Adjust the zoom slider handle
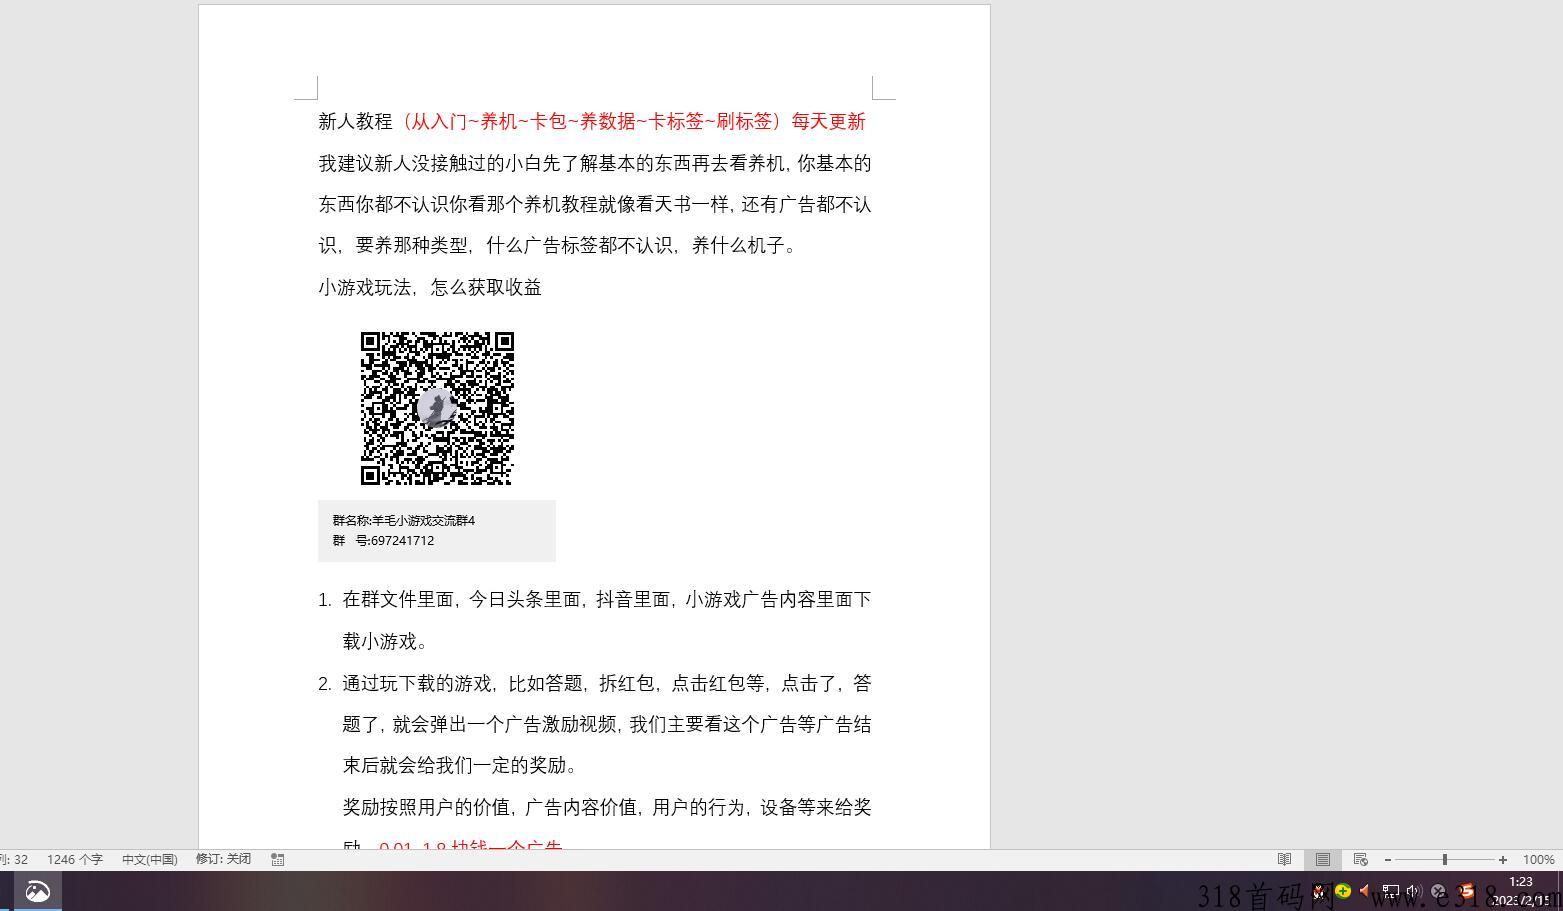Image resolution: width=1563 pixels, height=911 pixels. [1445, 860]
